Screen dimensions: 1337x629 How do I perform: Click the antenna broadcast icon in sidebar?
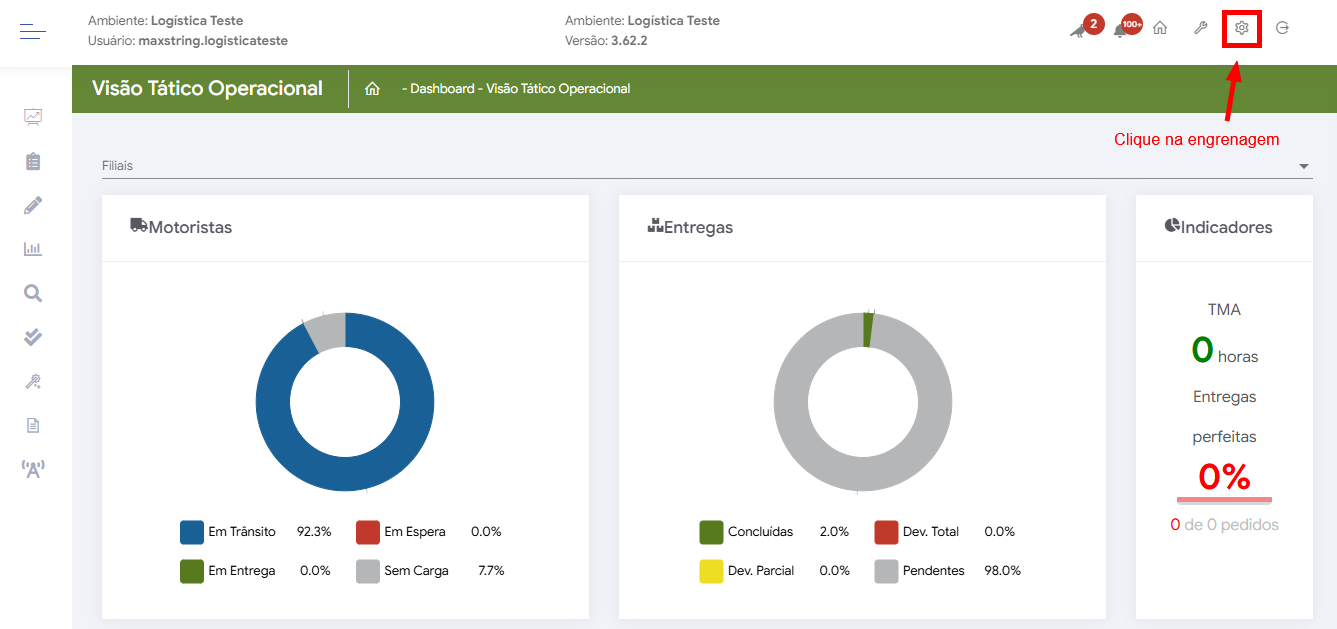[33, 468]
